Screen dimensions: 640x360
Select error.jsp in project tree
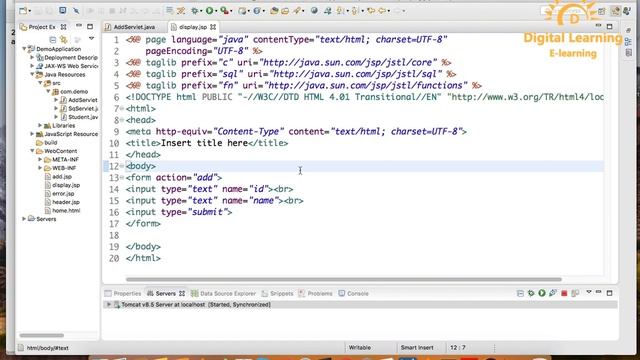[59, 193]
